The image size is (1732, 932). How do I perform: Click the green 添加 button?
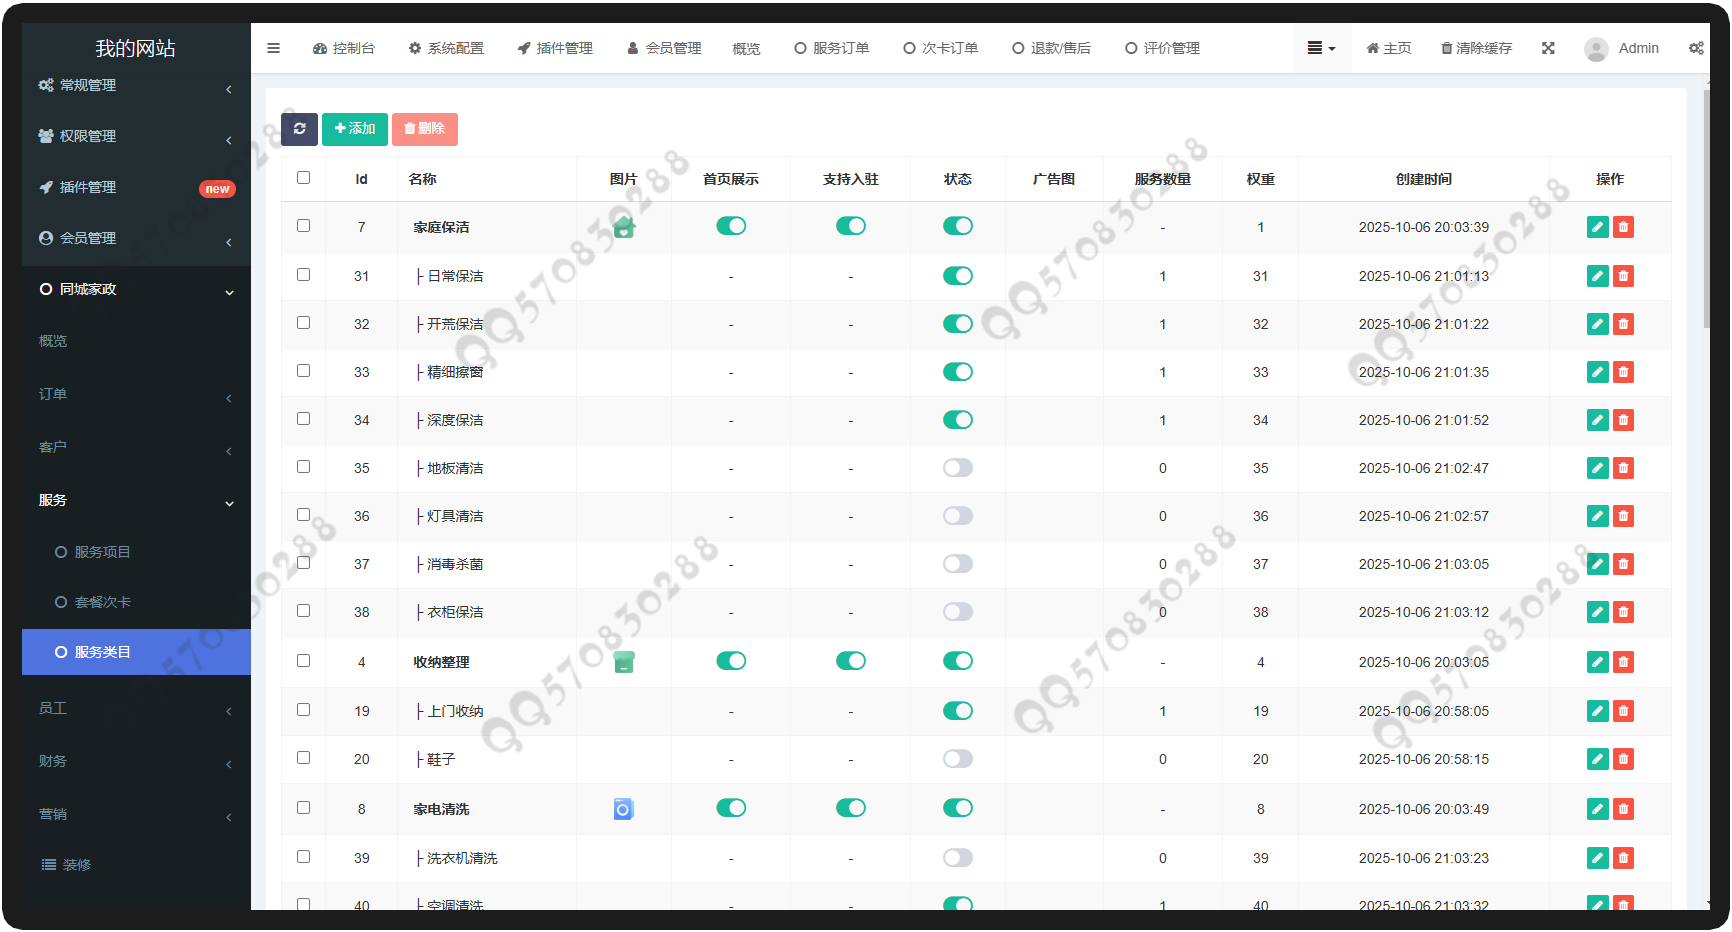[355, 129]
